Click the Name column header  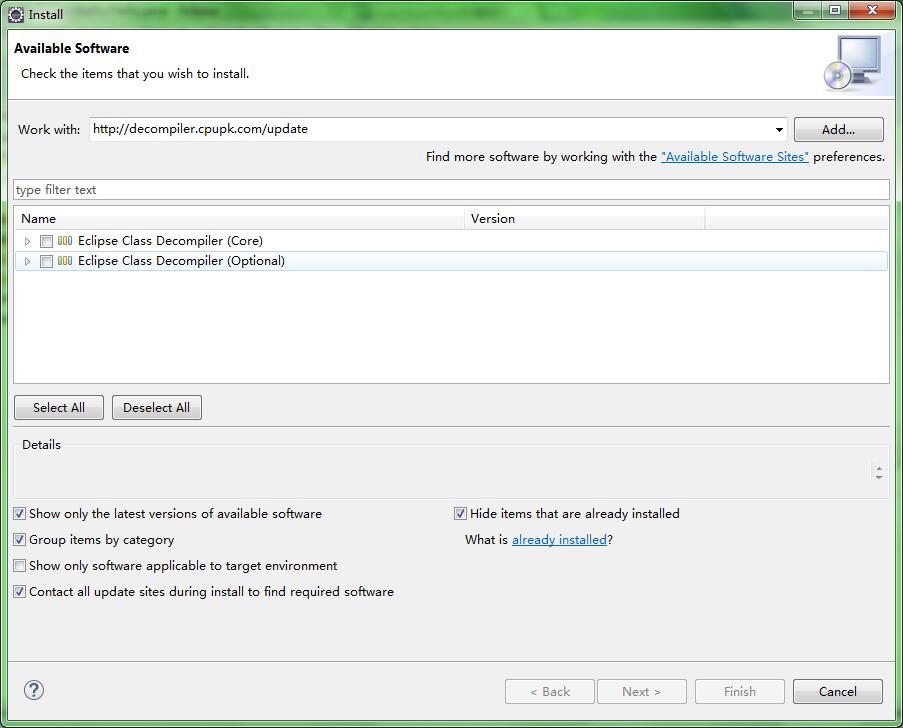(x=239, y=219)
